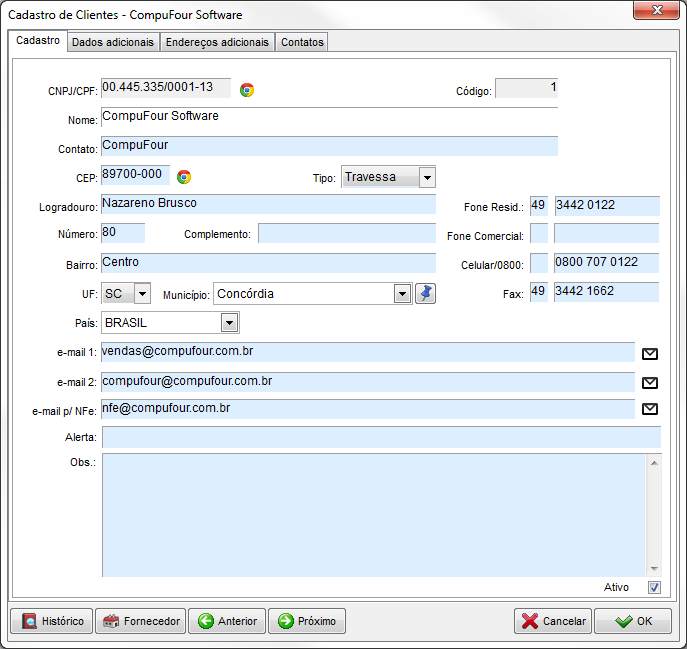Click the Cancelar button
The width and height of the screenshot is (687, 649).
pos(553,621)
